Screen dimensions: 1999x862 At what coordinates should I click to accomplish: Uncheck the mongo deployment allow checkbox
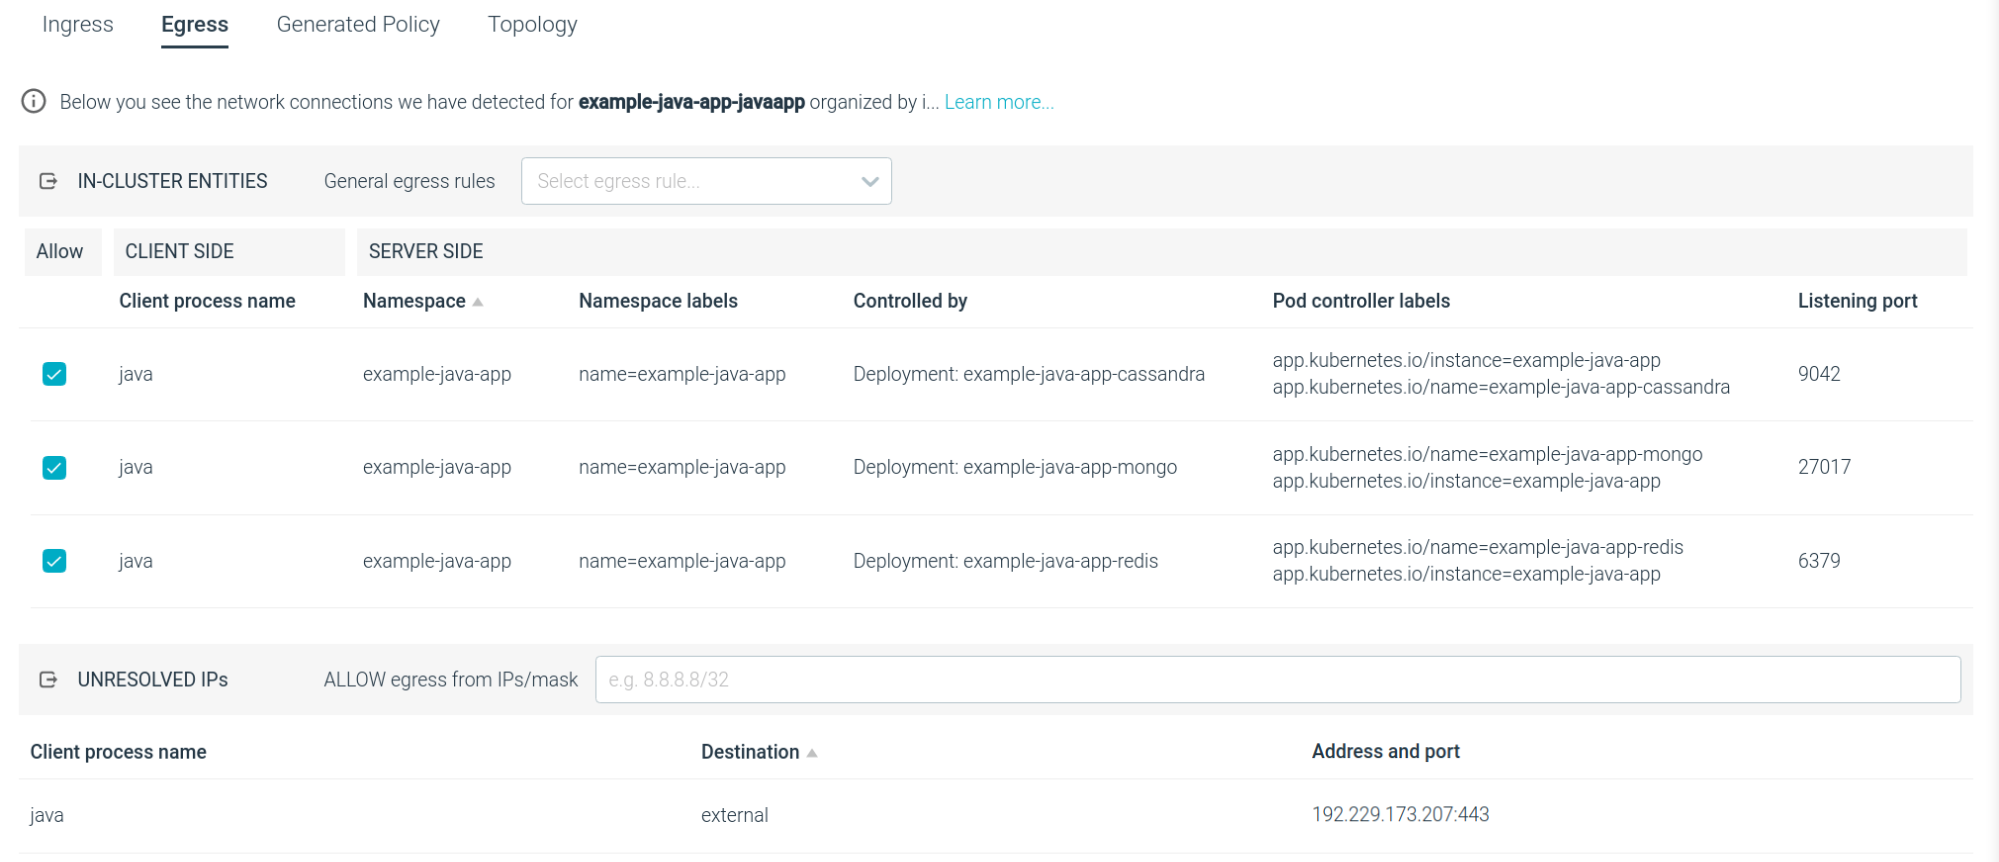(x=54, y=468)
